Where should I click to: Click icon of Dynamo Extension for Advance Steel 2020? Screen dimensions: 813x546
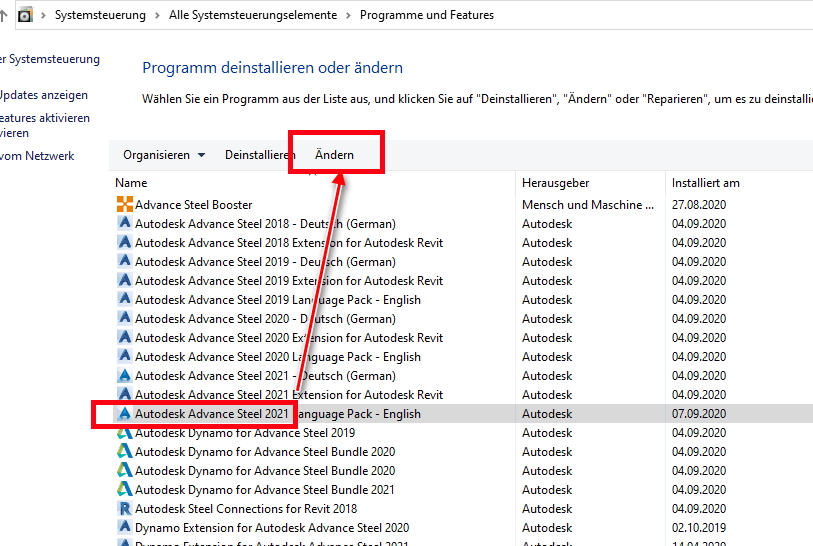click(x=124, y=527)
